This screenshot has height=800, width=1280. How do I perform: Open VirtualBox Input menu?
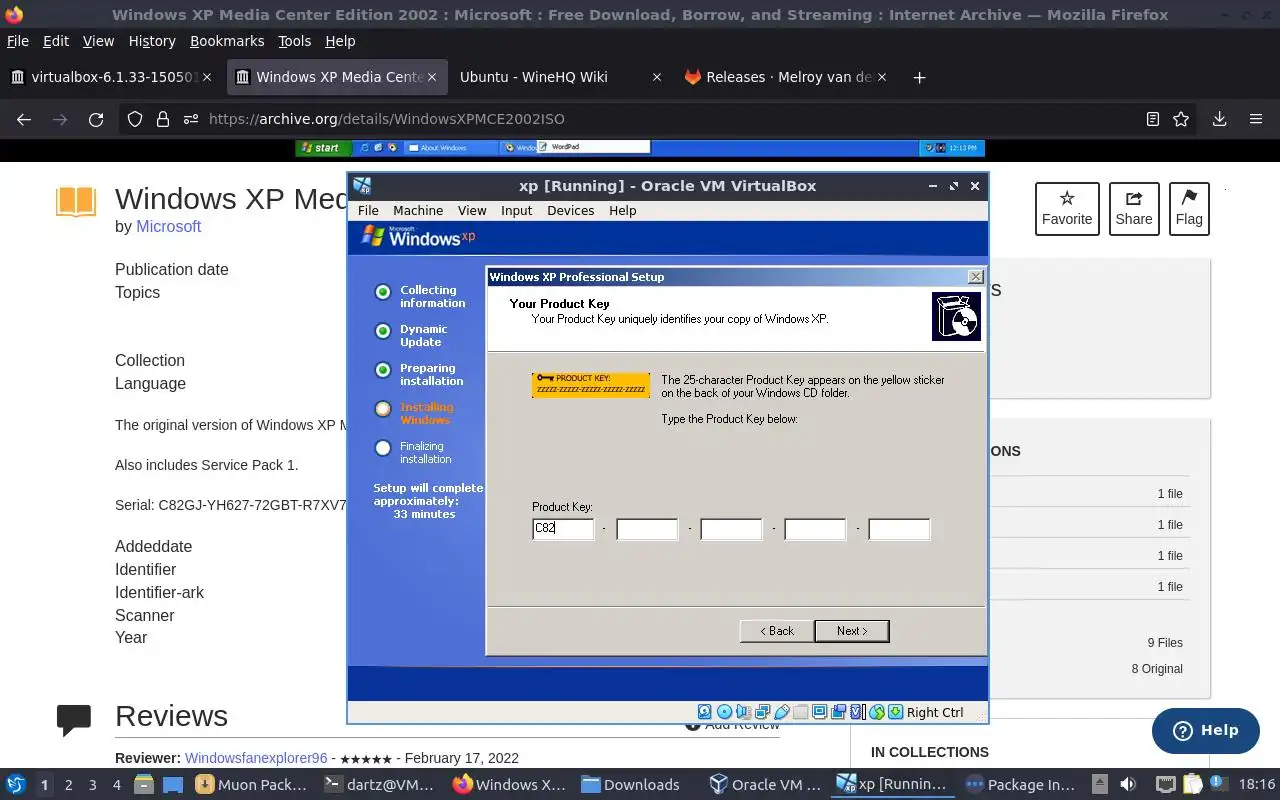pyautogui.click(x=516, y=210)
